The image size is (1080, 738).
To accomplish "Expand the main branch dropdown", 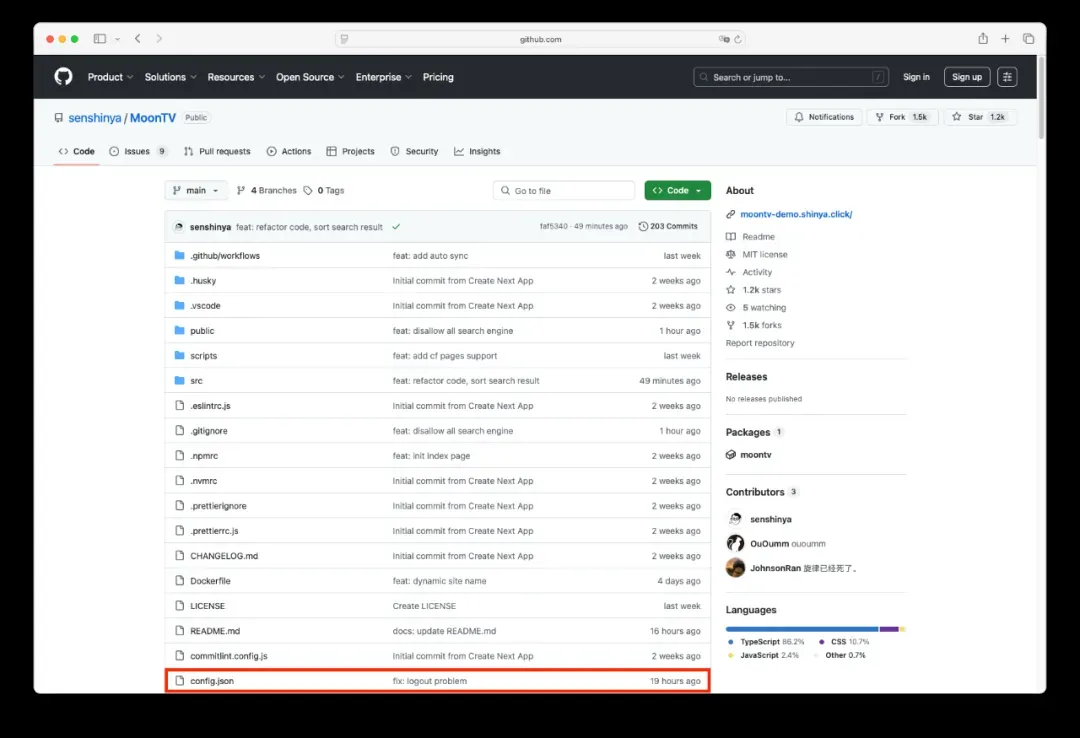I will click(x=196, y=190).
